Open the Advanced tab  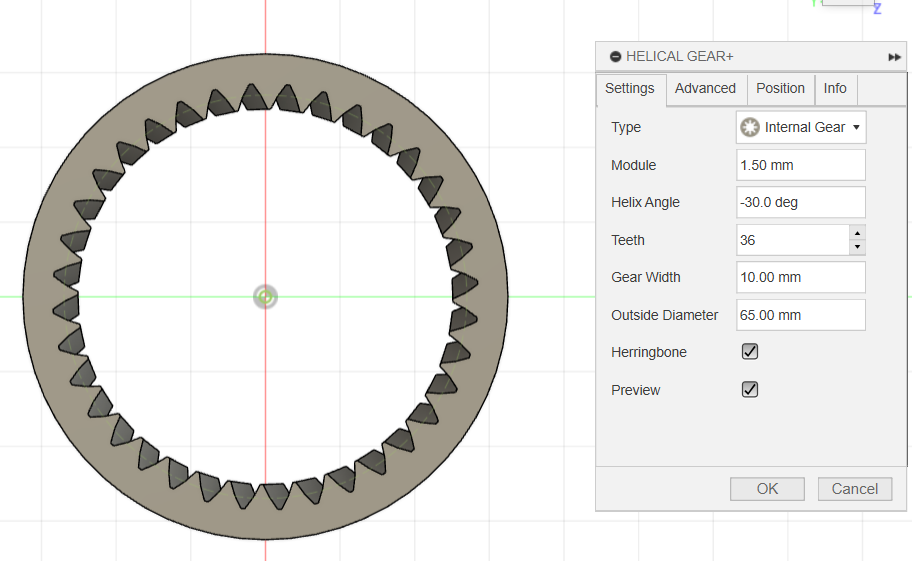tap(705, 88)
